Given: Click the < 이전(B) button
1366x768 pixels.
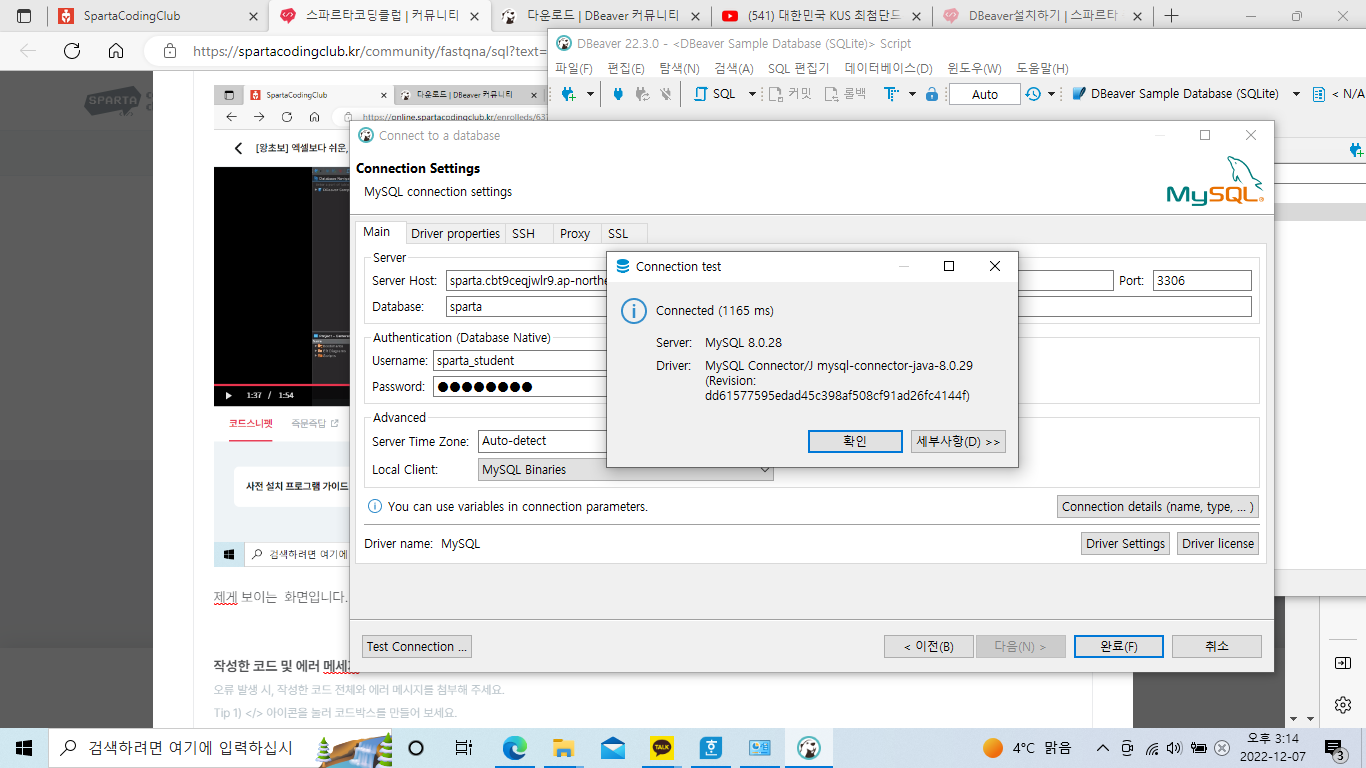Looking at the screenshot, I should (929, 647).
